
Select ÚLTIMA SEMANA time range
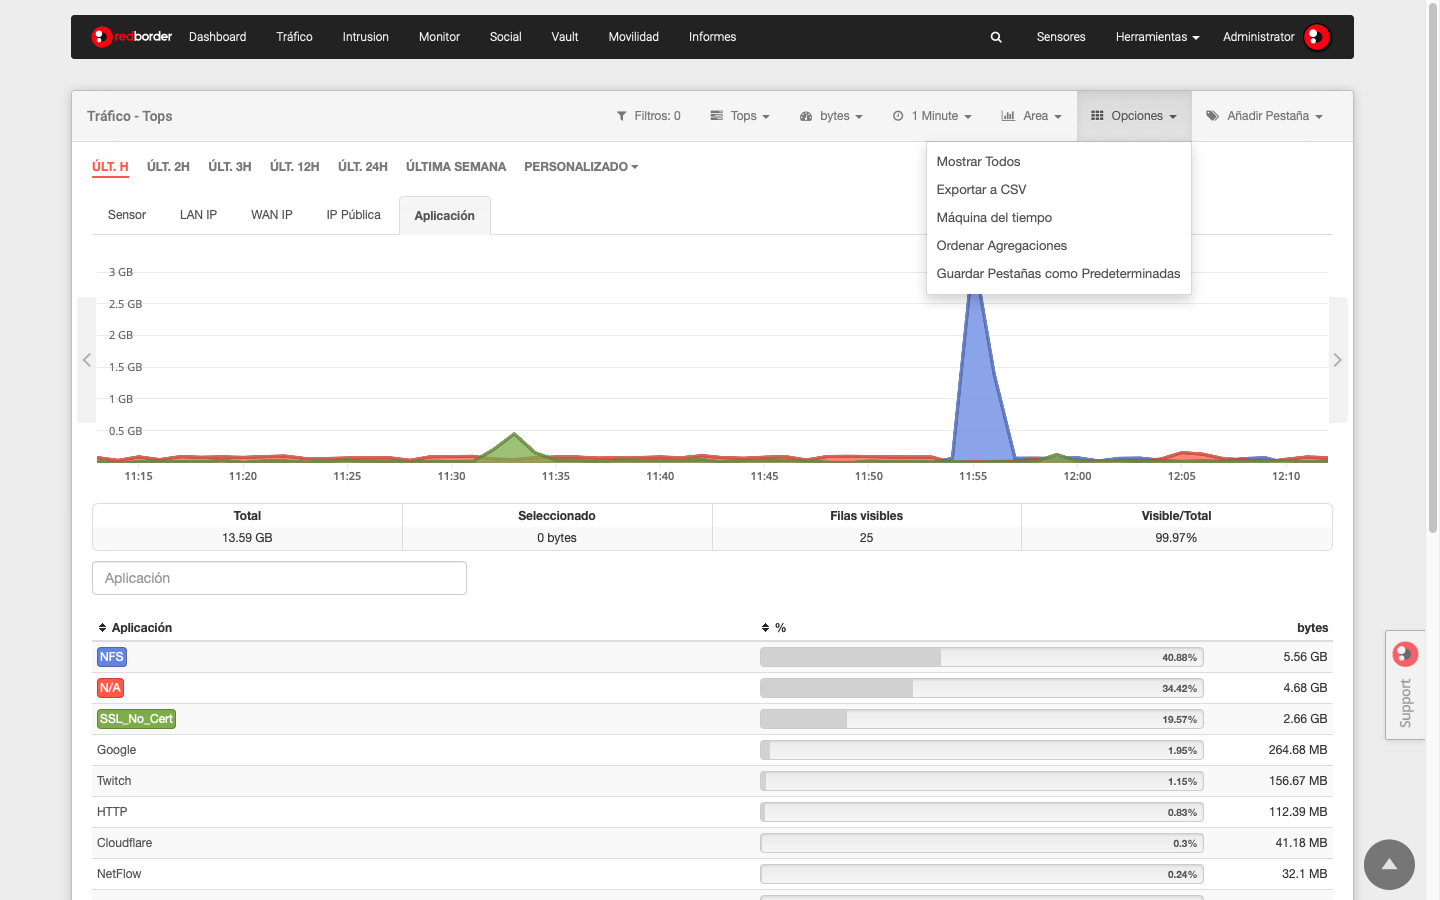456,167
